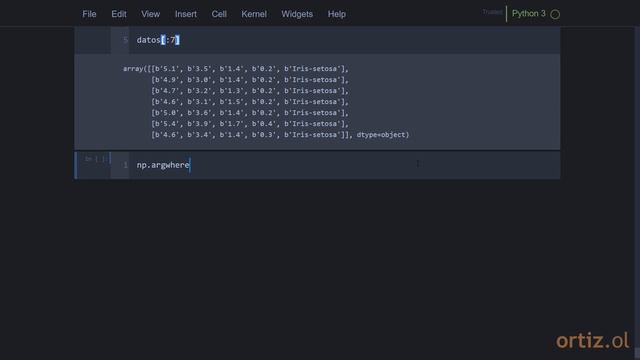Open the File menu
This screenshot has width=640, height=360.
[89, 14]
